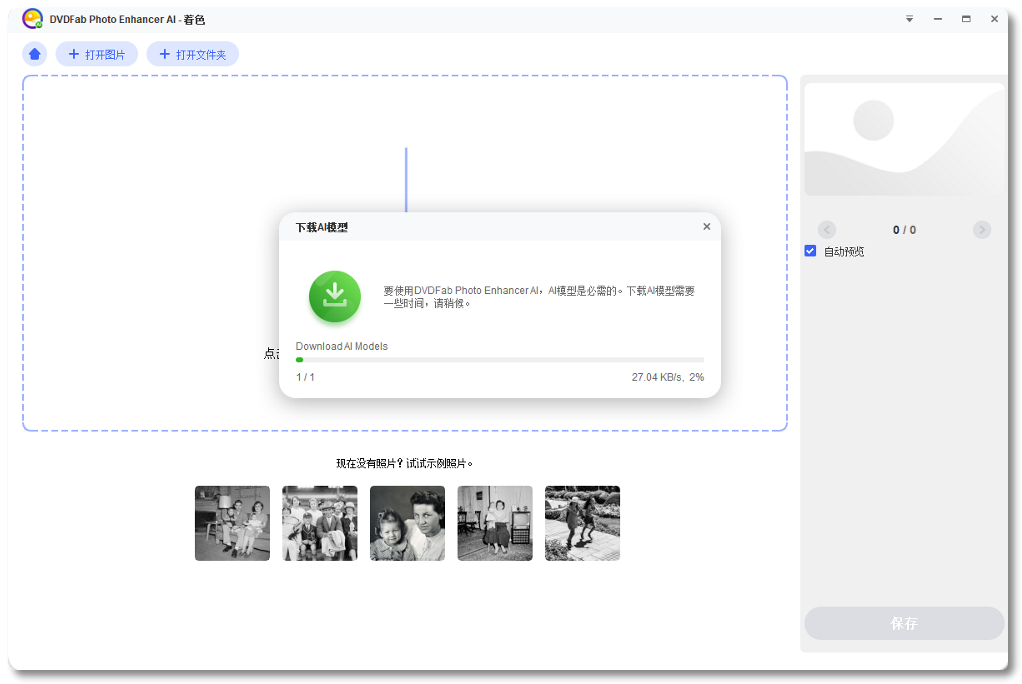1022x684 pixels.
Task: Select the sample photo of a large group
Action: pos(319,523)
